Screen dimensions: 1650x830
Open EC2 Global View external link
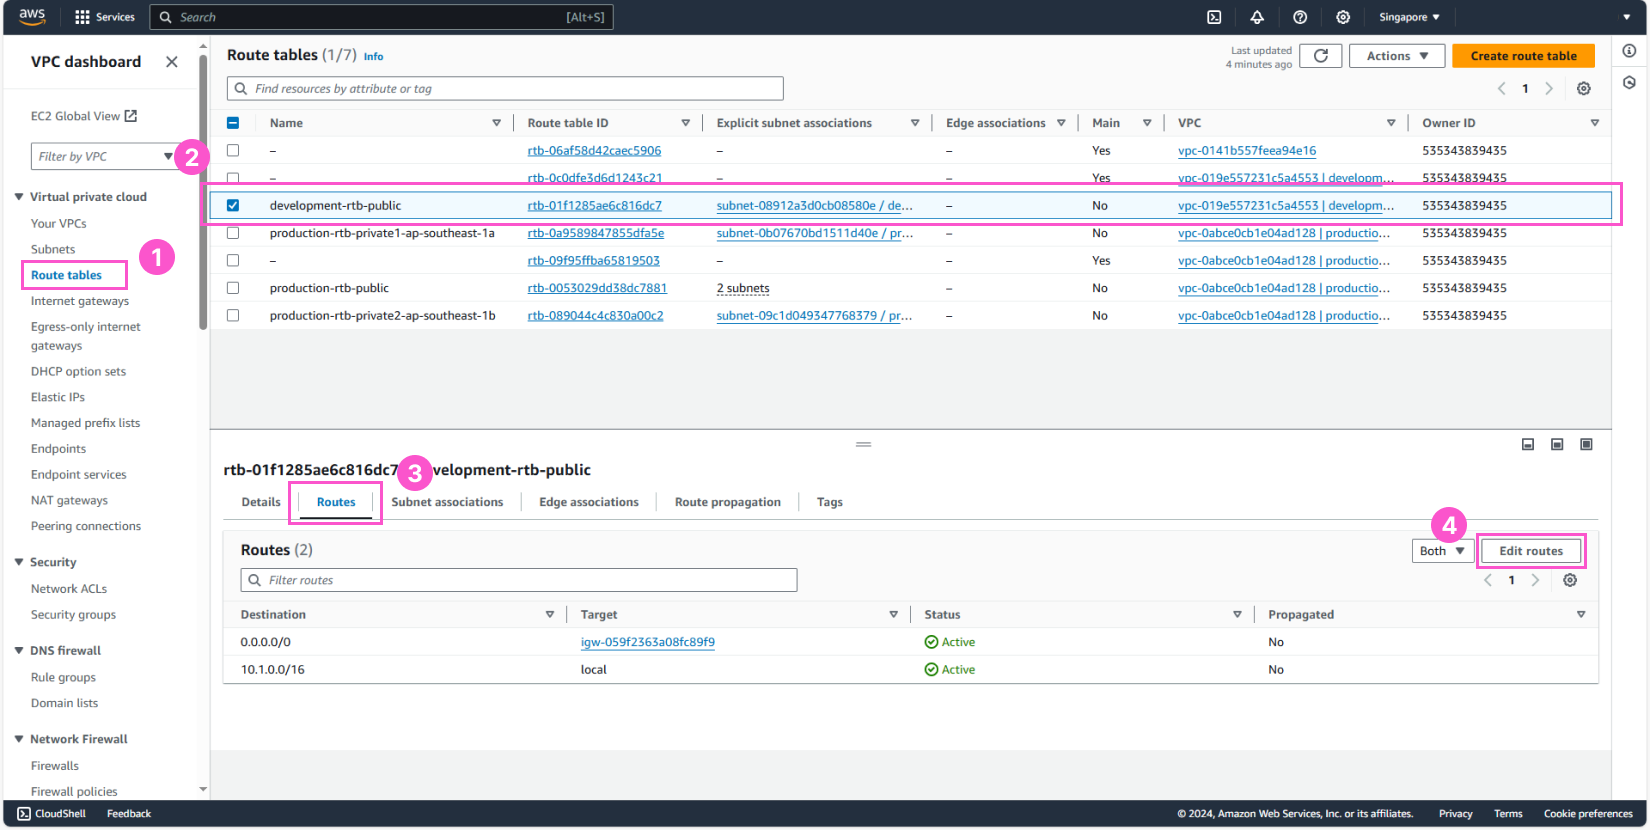pyautogui.click(x=84, y=116)
